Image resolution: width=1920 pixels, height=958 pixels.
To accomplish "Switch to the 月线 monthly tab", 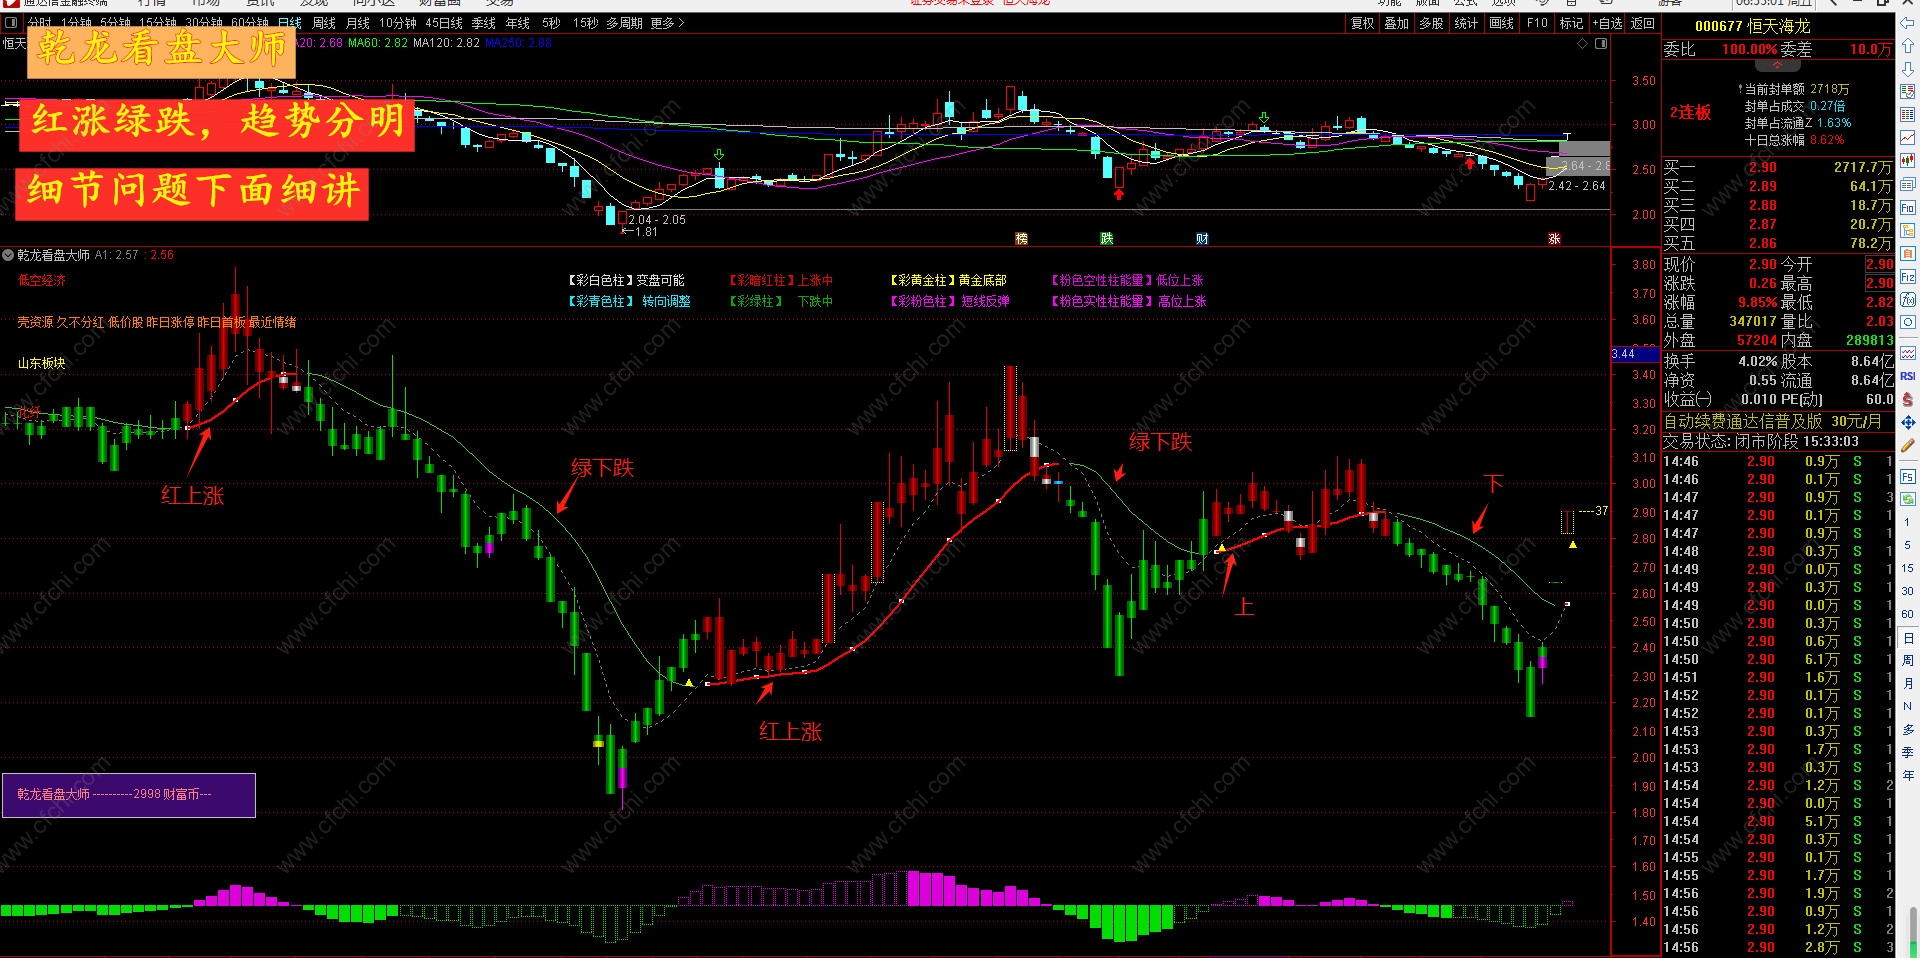I will [x=358, y=23].
